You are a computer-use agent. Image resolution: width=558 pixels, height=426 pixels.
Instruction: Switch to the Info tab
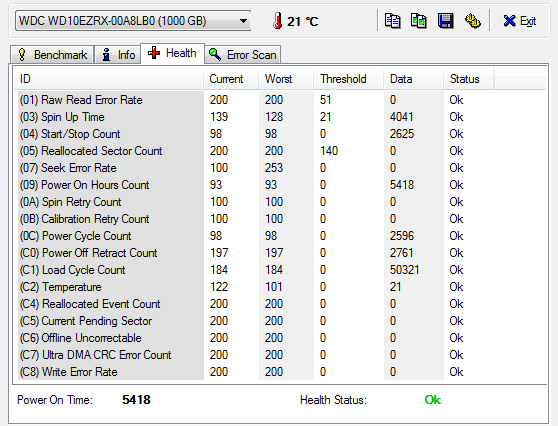pos(119,55)
